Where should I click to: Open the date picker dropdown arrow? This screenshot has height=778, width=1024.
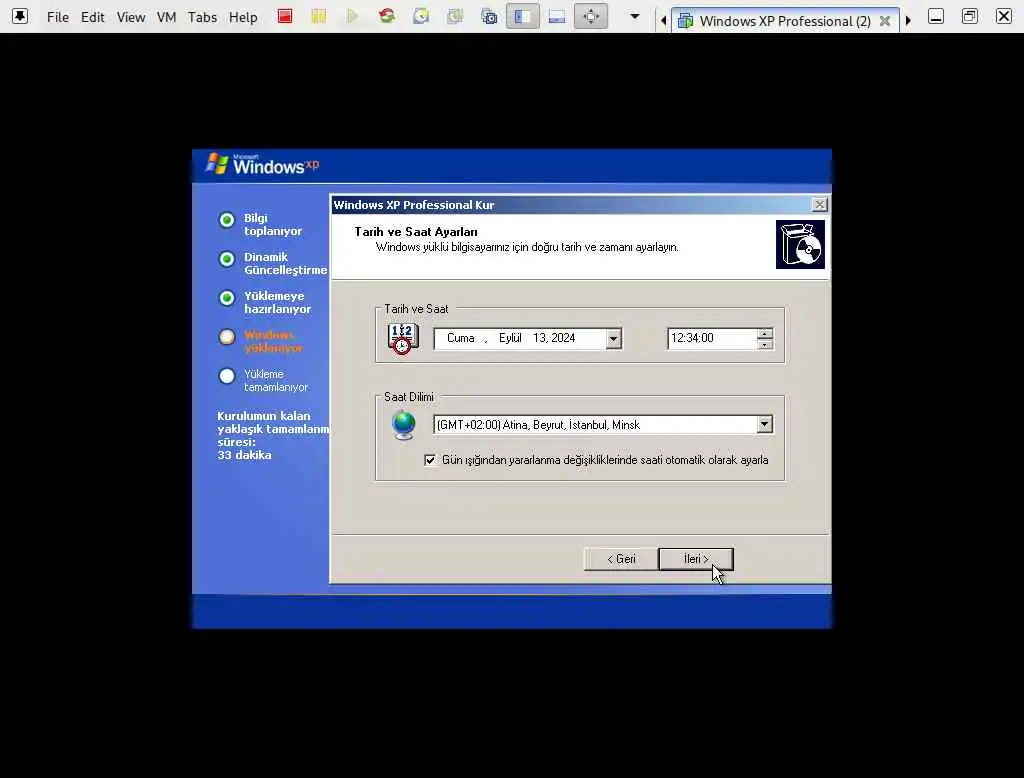tap(613, 338)
